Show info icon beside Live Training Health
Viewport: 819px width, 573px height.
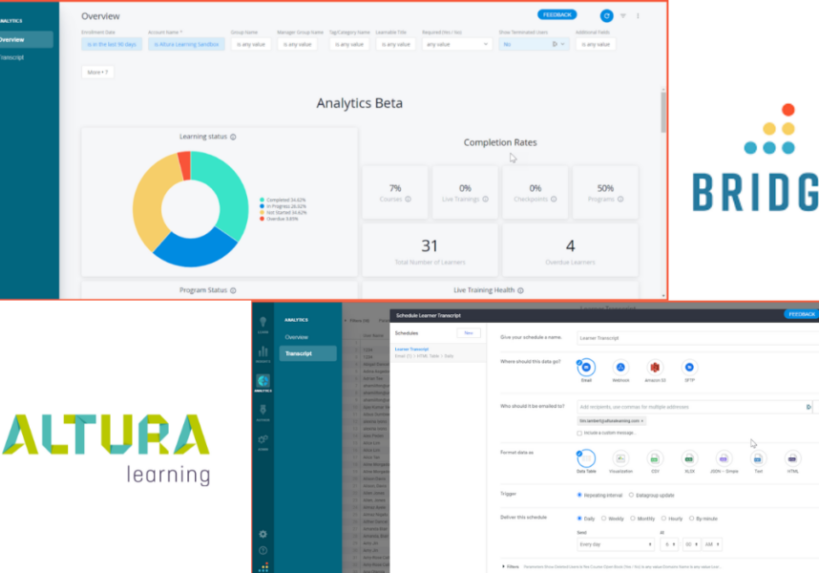(520, 290)
